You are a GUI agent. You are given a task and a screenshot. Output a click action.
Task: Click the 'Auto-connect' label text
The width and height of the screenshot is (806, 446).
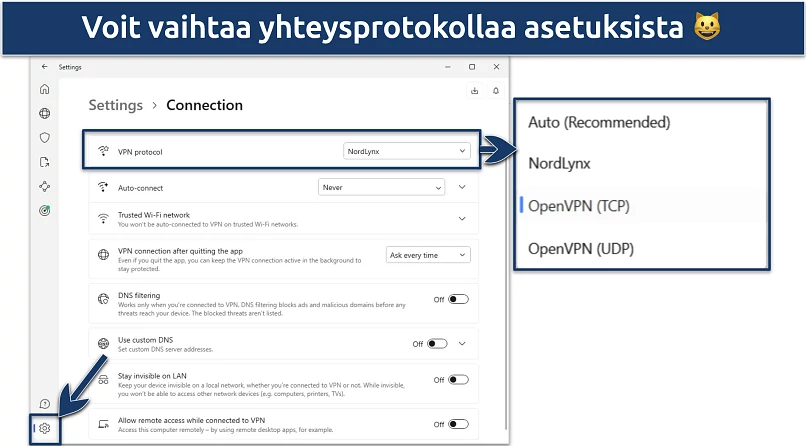[x=140, y=188]
